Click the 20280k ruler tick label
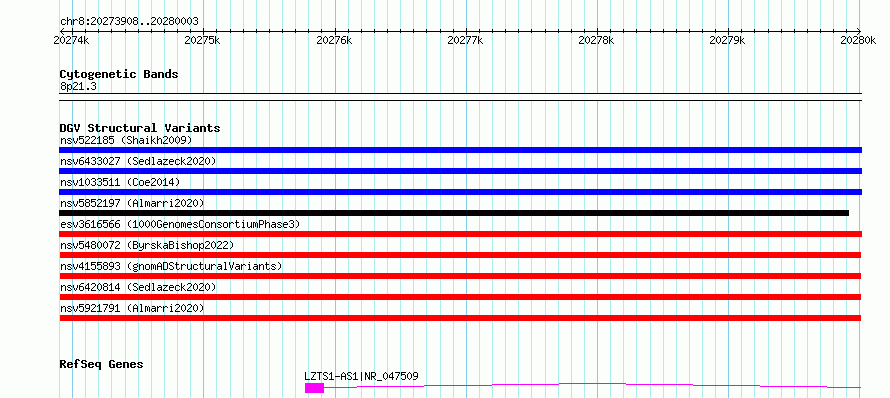890x398 pixels. [x=859, y=40]
